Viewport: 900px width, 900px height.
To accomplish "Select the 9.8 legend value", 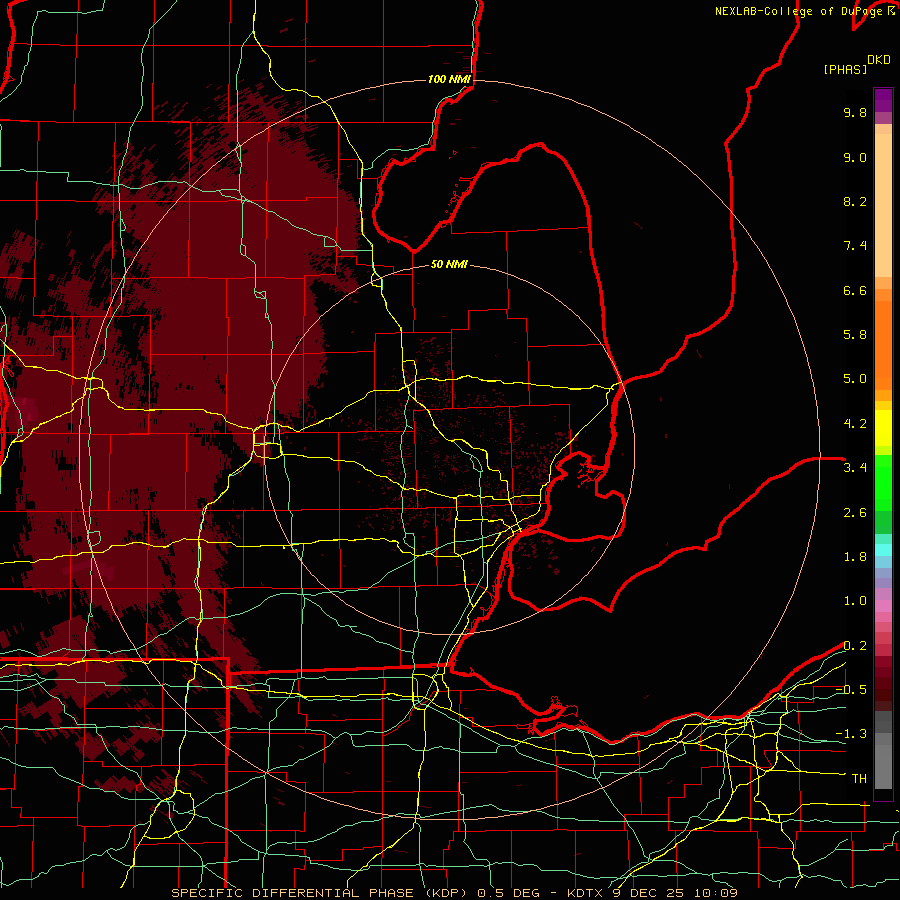I will click(x=855, y=112).
